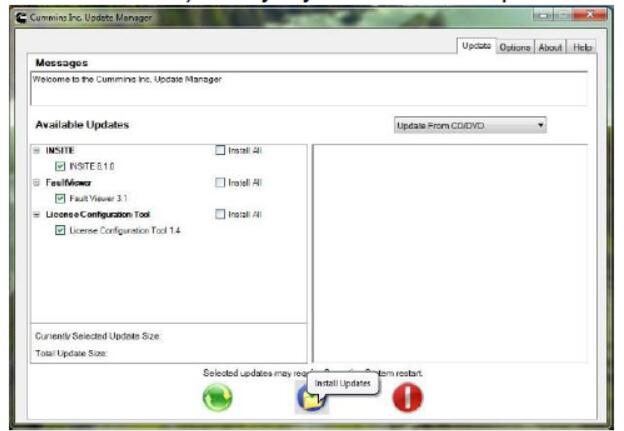
Task: Click the Install Updates folder icon
Action: 312,398
